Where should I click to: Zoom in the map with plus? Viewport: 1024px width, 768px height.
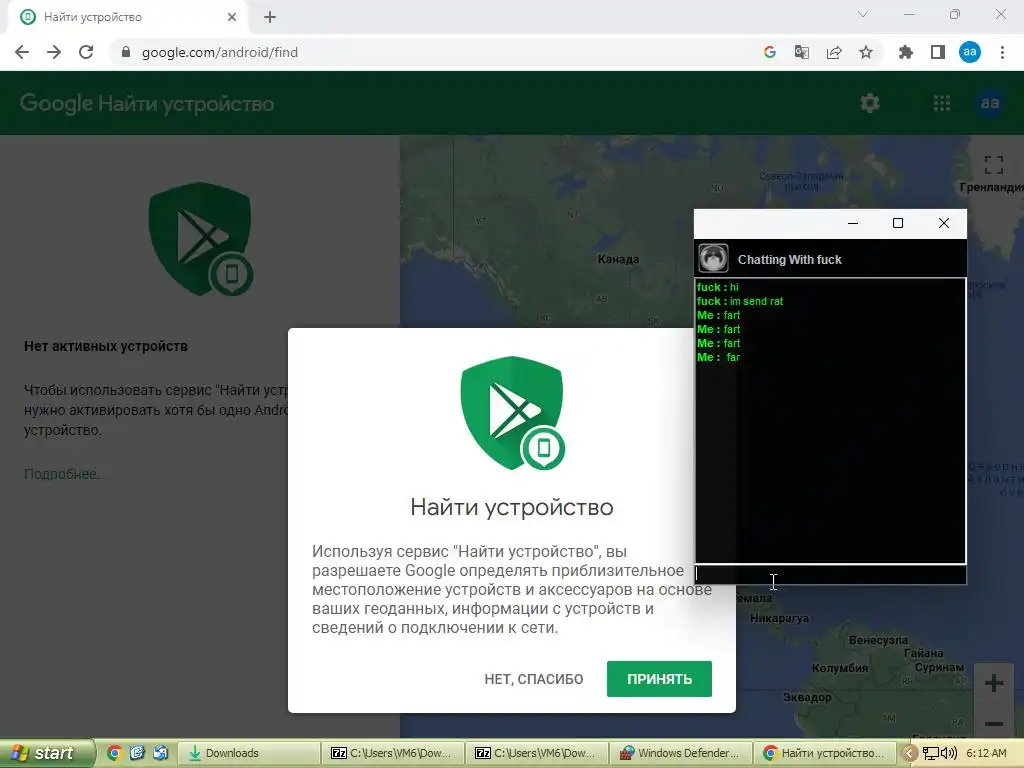click(994, 683)
